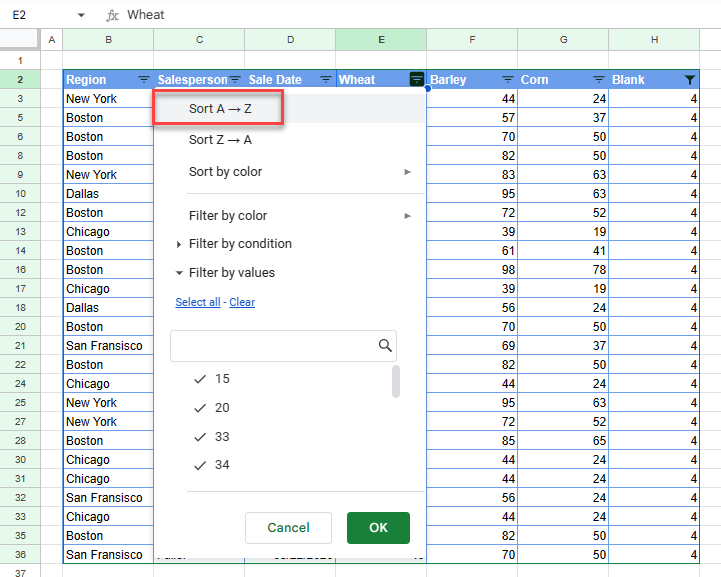Click the filter values search field

pos(272,346)
